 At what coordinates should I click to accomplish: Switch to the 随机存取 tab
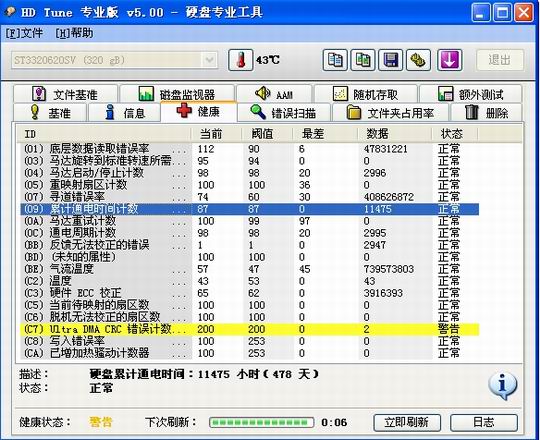point(366,94)
